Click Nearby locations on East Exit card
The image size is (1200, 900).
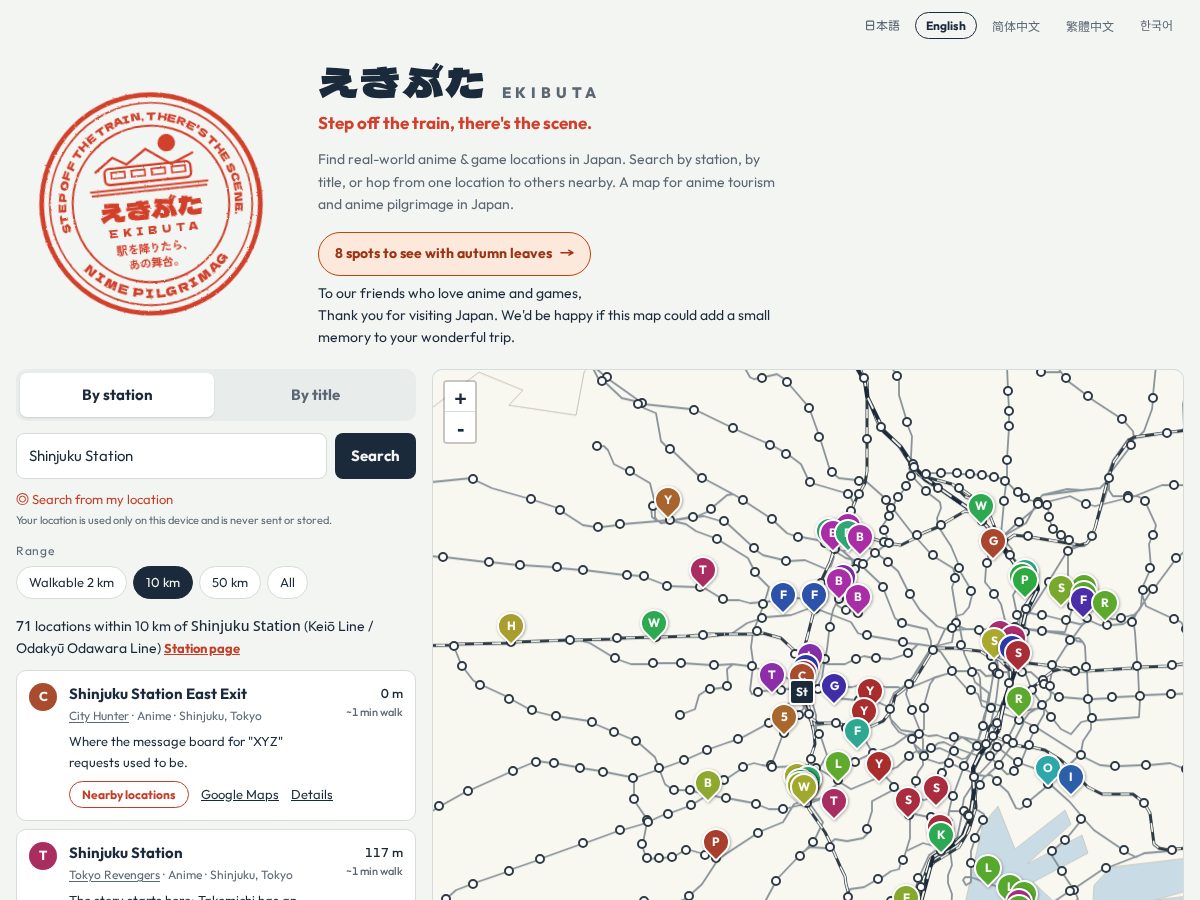pyautogui.click(x=129, y=795)
